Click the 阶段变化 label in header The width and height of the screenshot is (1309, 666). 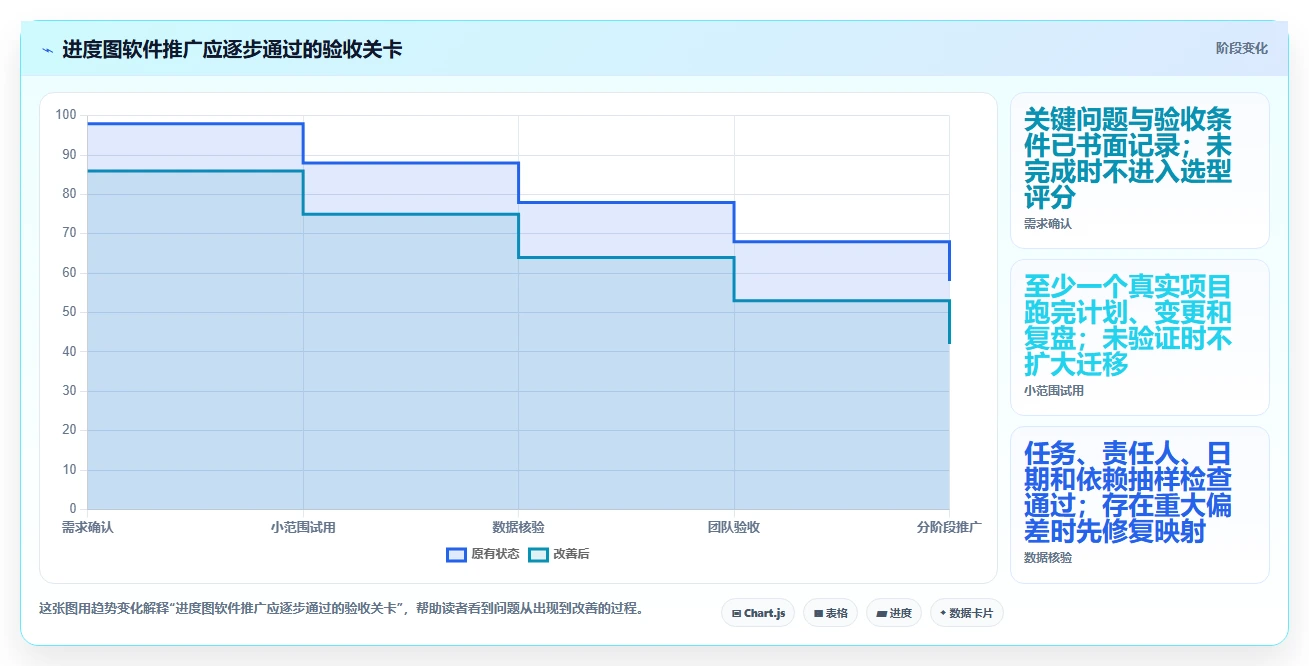(x=1242, y=48)
